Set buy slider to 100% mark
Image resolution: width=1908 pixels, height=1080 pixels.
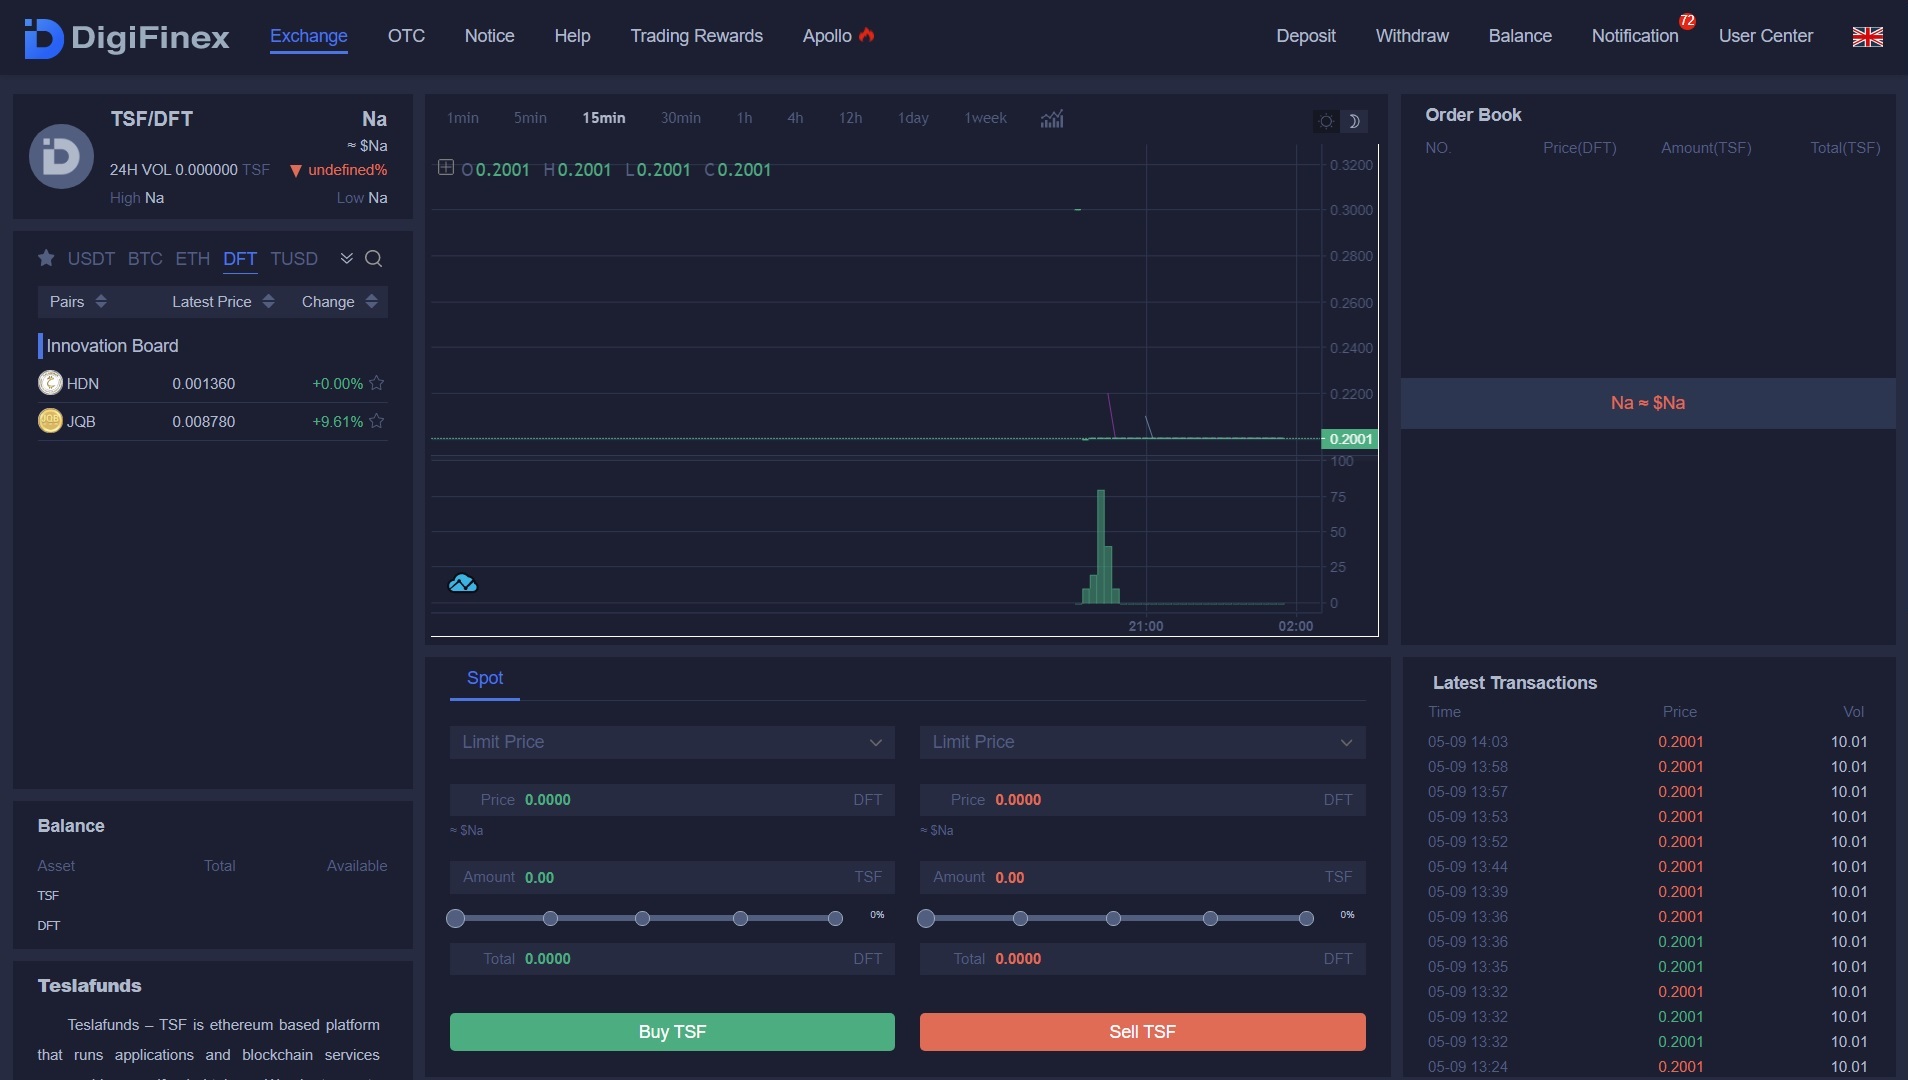tap(835, 918)
